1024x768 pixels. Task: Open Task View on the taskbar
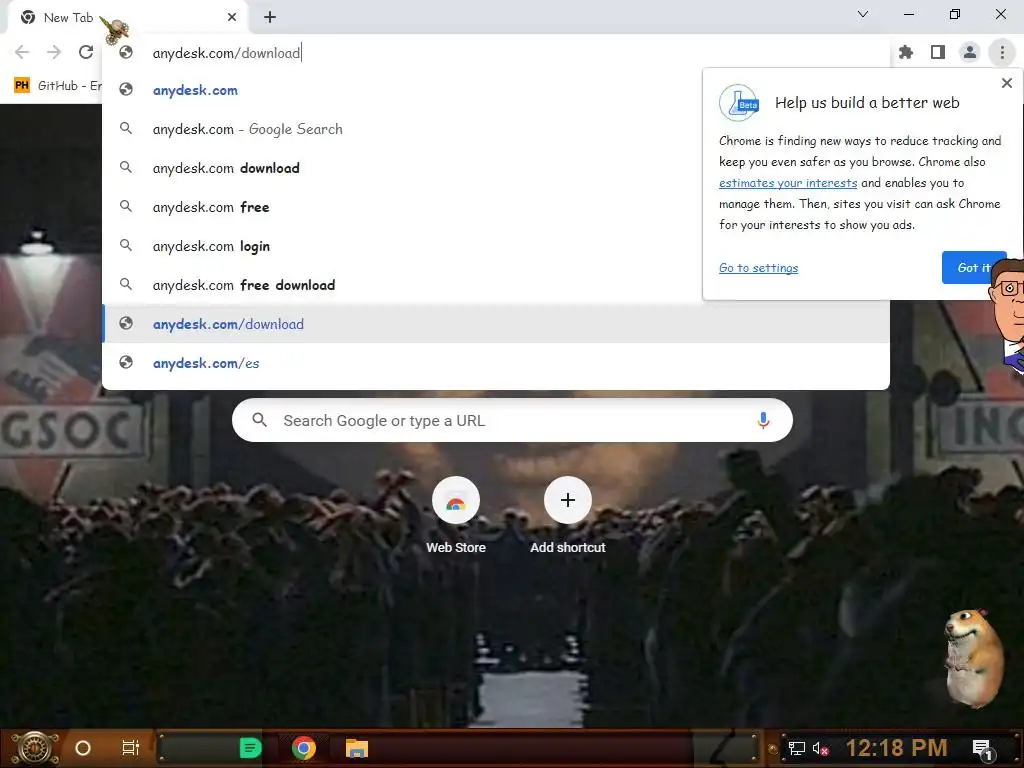[x=131, y=748]
